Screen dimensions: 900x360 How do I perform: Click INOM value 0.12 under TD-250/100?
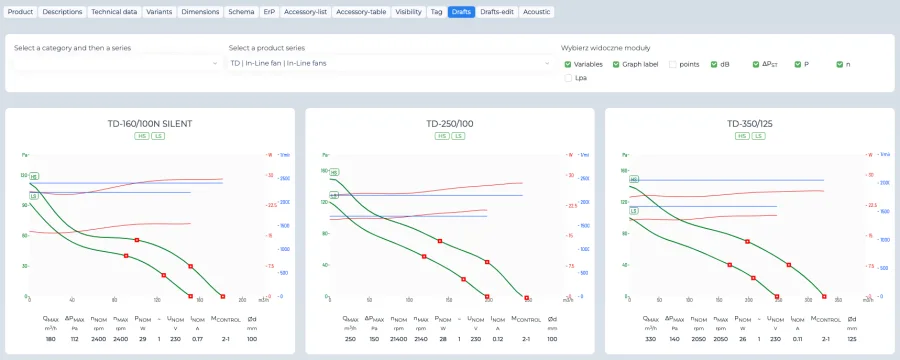coord(497,339)
